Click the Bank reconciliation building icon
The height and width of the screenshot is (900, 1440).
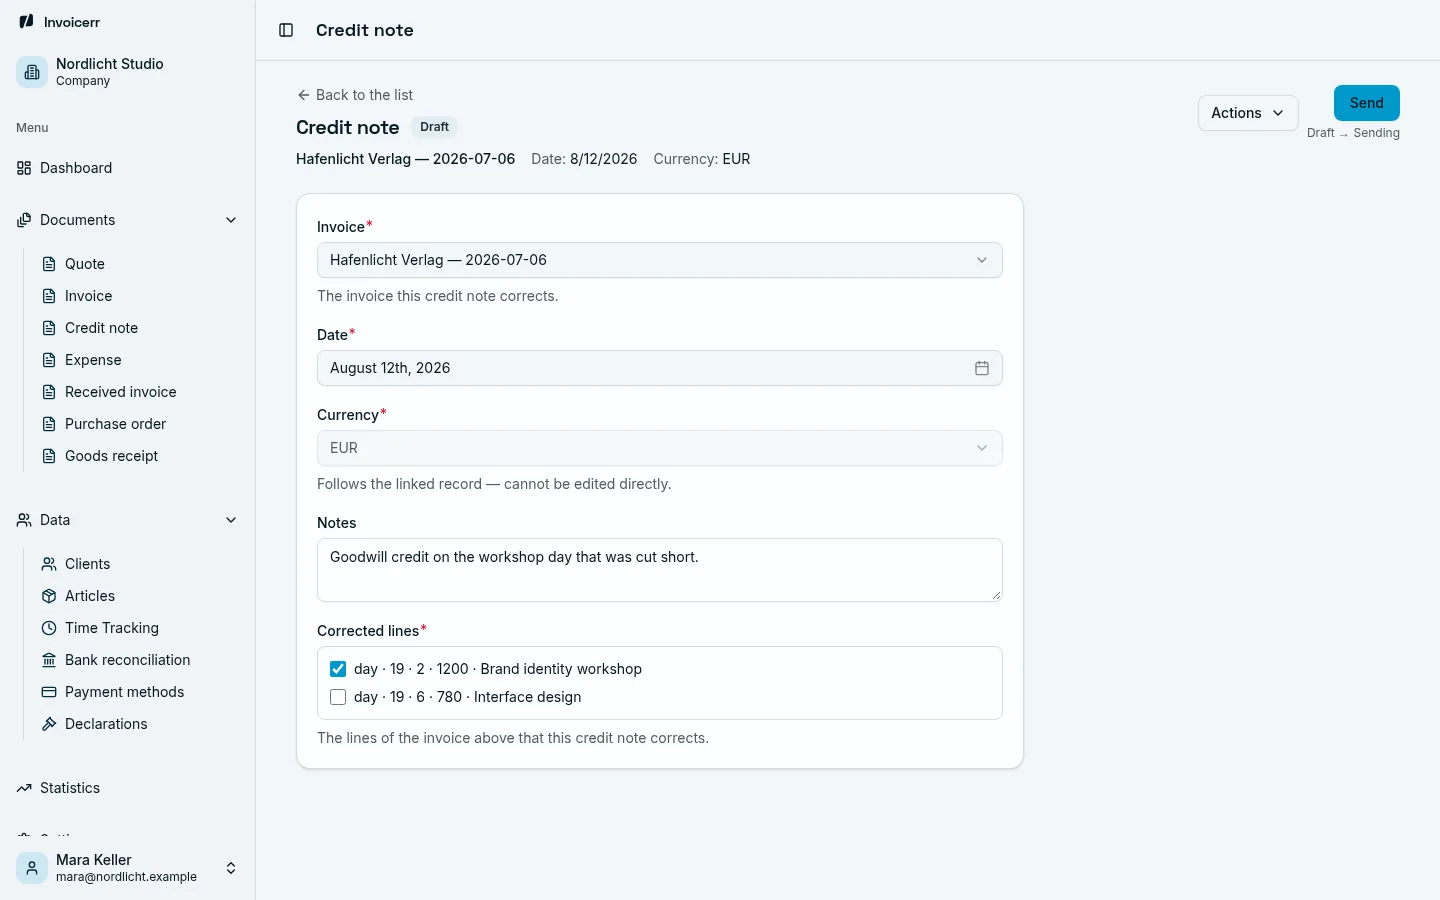pos(49,660)
